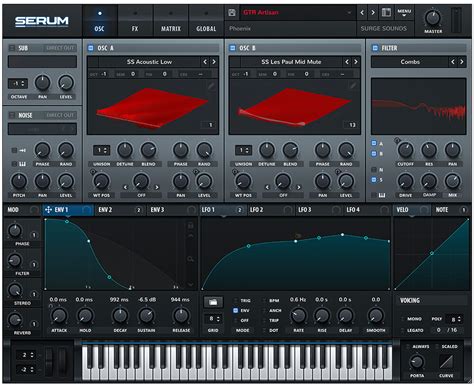Enable MONO voicing checkbox
This screenshot has width=474, height=386.
[403, 319]
